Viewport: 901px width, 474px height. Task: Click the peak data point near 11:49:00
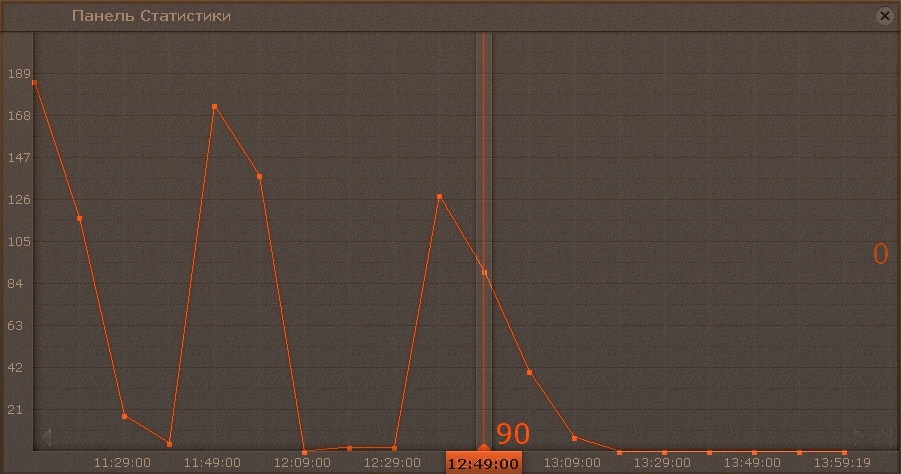(214, 106)
